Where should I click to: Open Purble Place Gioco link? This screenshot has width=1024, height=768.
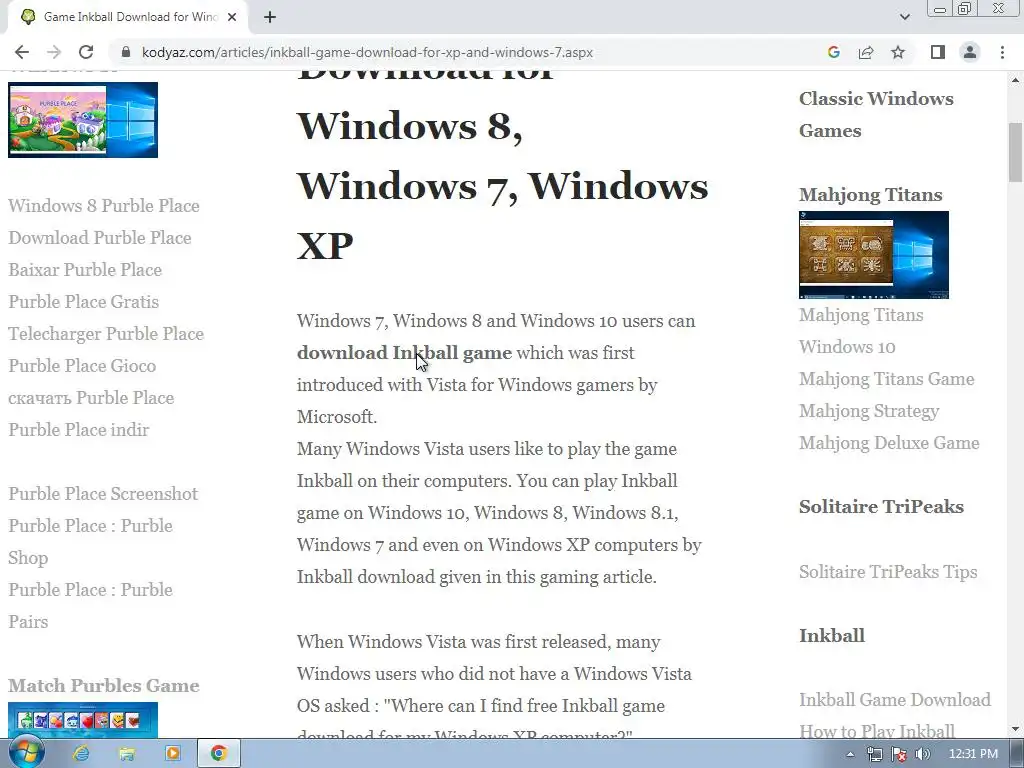[x=82, y=366]
